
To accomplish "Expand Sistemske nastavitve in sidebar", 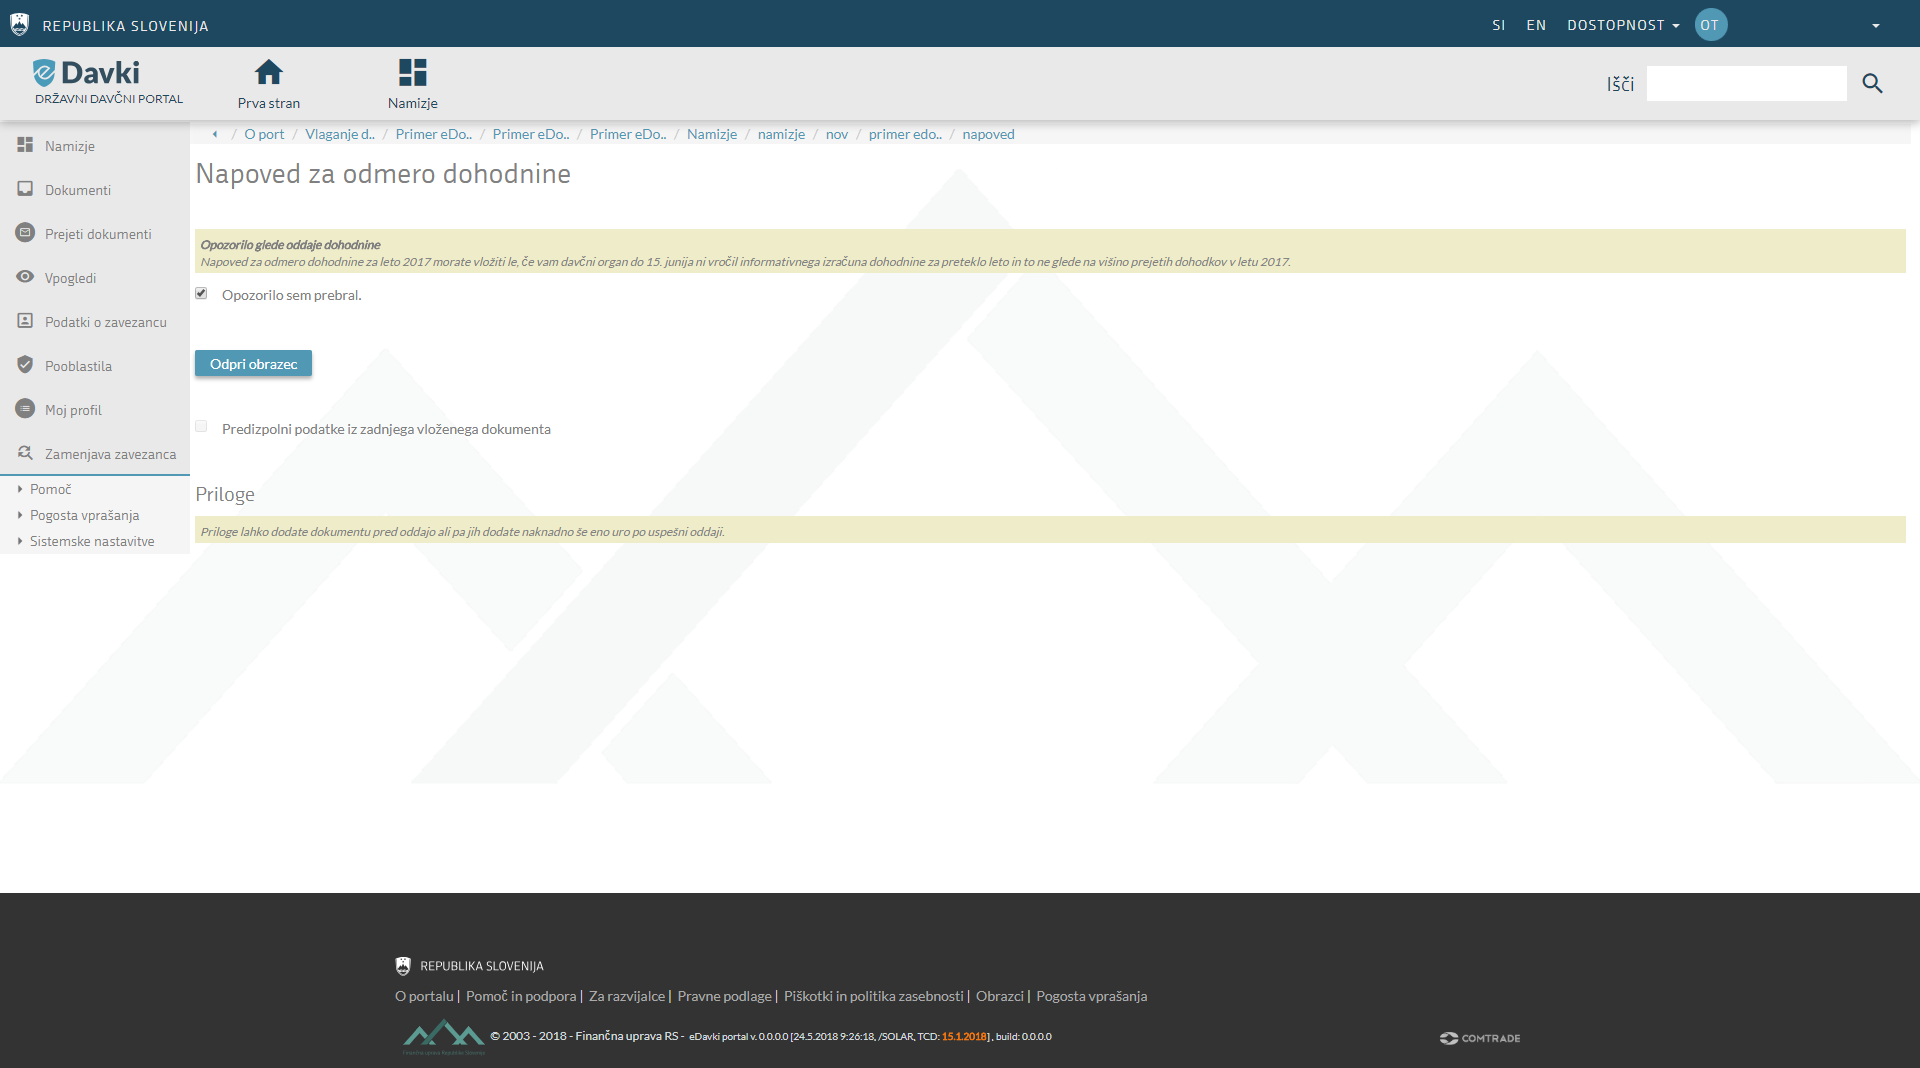I will [92, 541].
